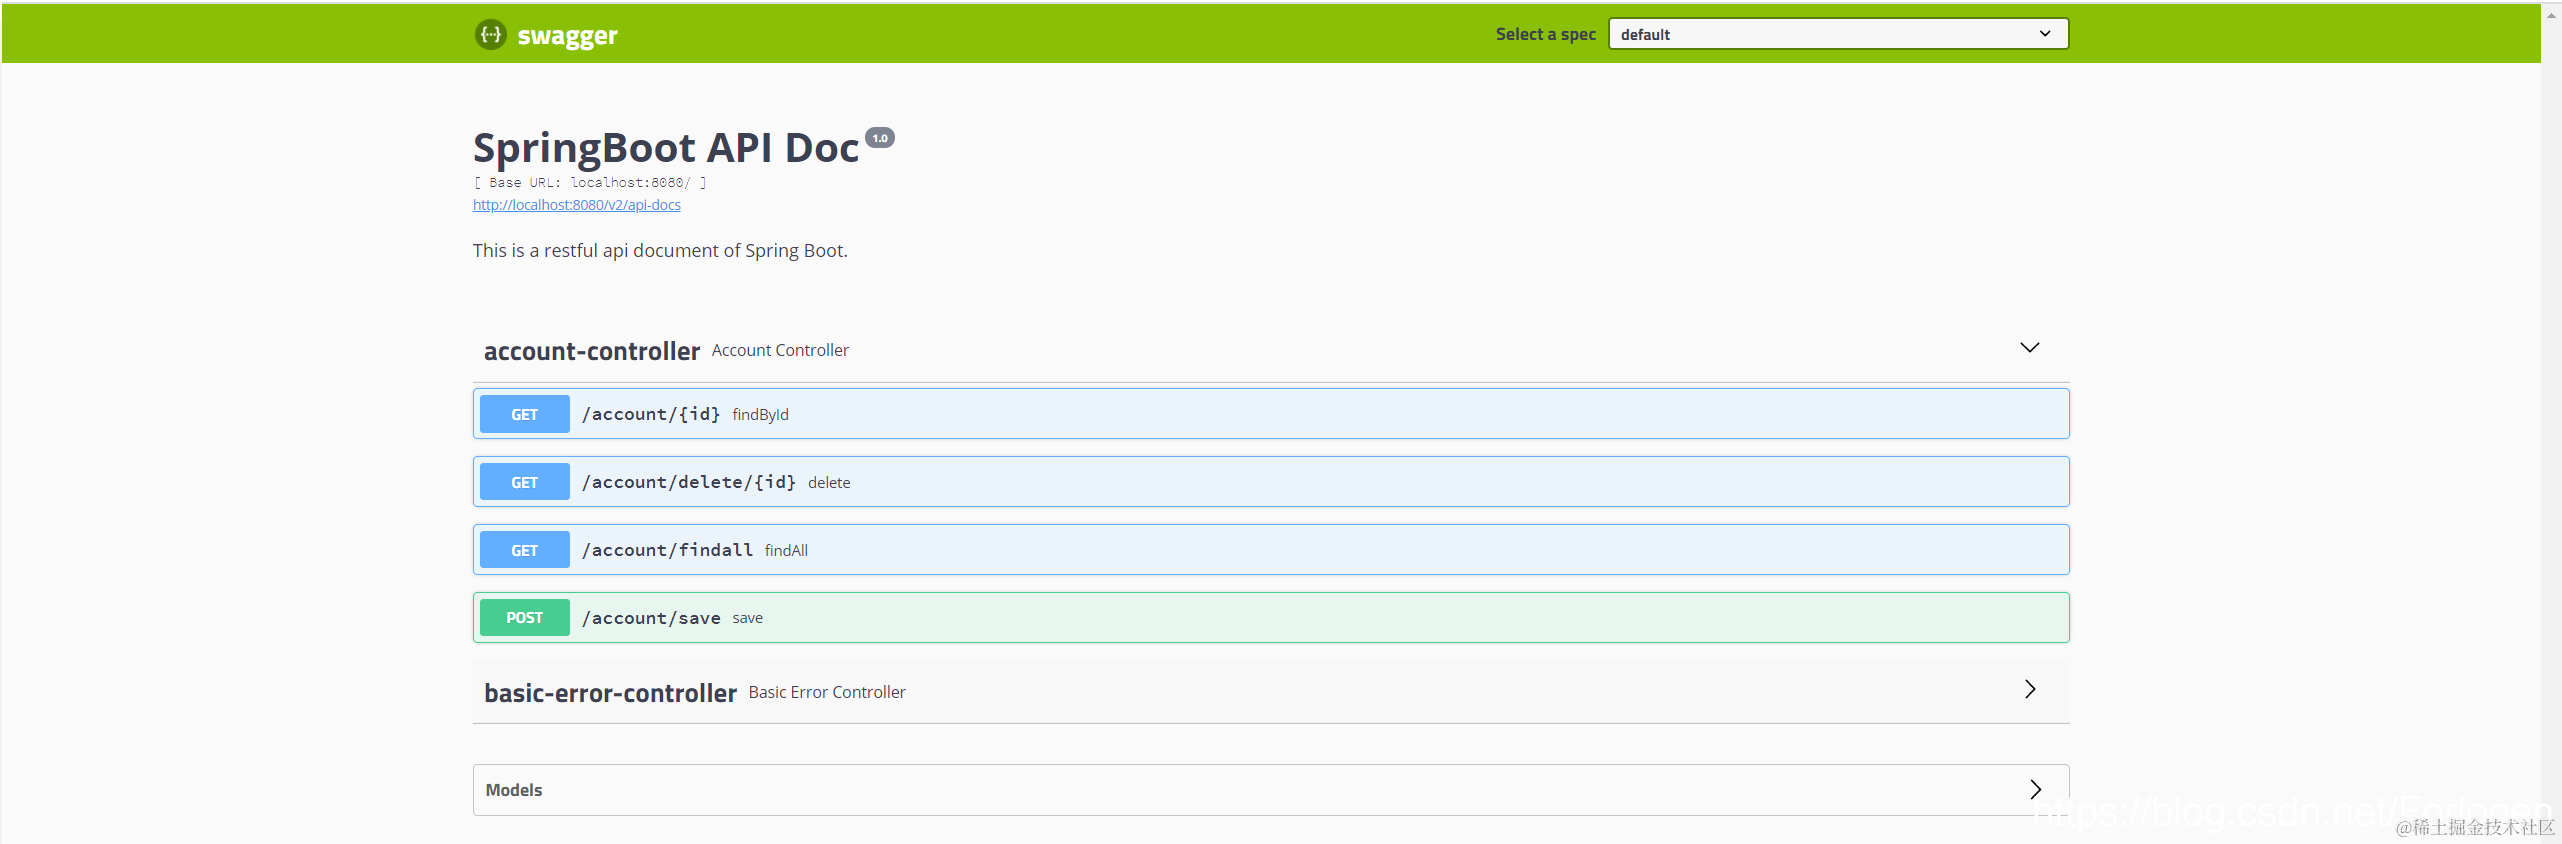Expand the basic-error-controller section chevron
The image size is (2562, 844).
2030,690
